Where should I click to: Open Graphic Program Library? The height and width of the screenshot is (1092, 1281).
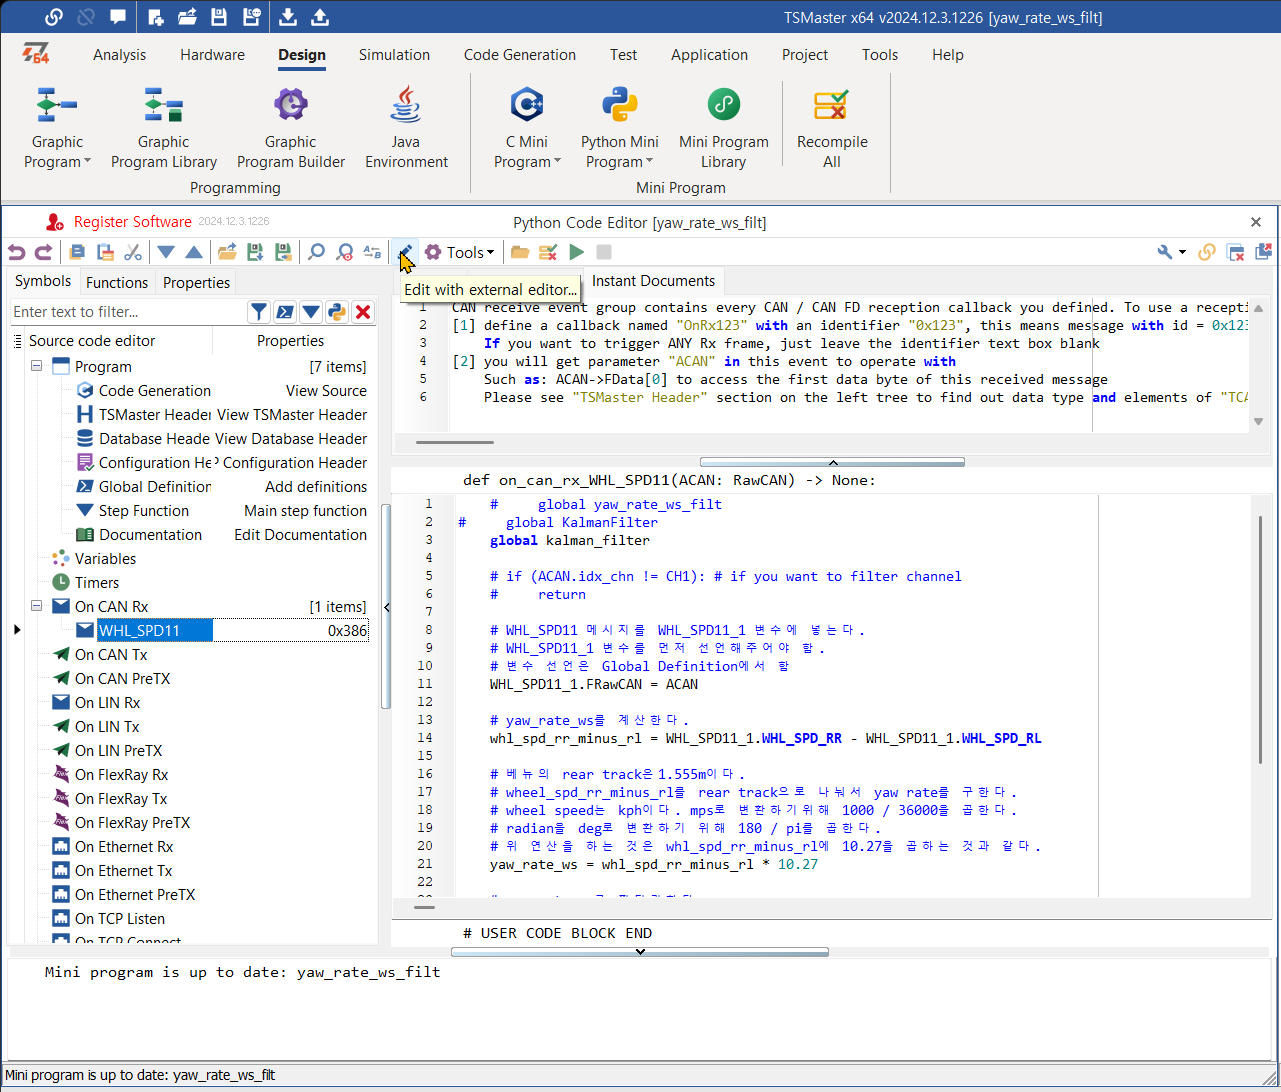pyautogui.click(x=164, y=128)
